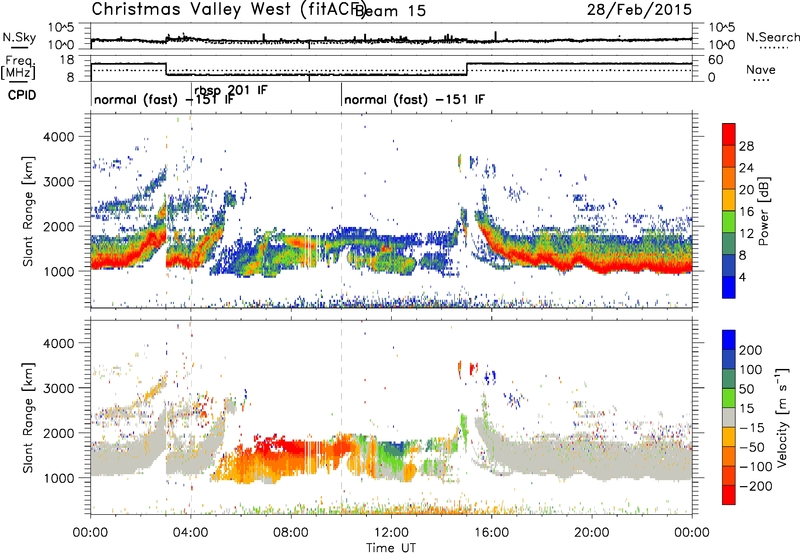800x554 pixels.
Task: Click the rightmost '00:00' time tick label
Action: click(692, 533)
